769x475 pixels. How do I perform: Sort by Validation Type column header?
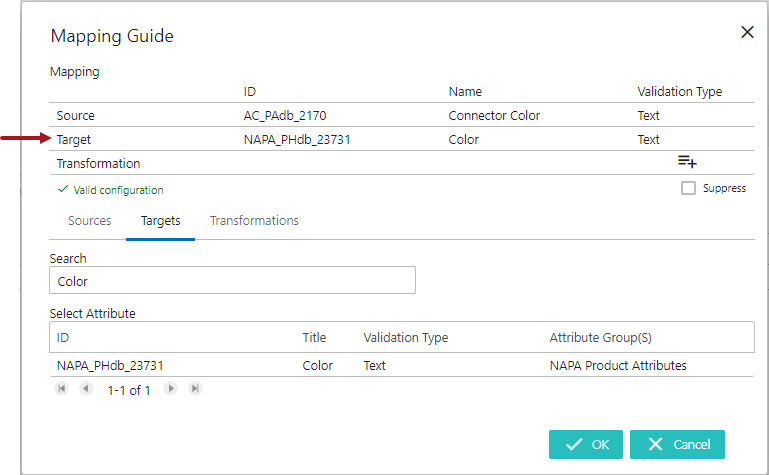tap(405, 338)
